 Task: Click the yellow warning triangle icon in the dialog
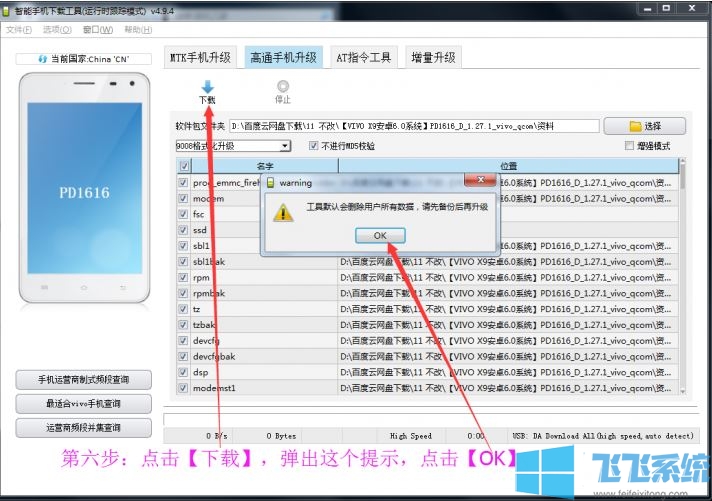click(x=283, y=213)
